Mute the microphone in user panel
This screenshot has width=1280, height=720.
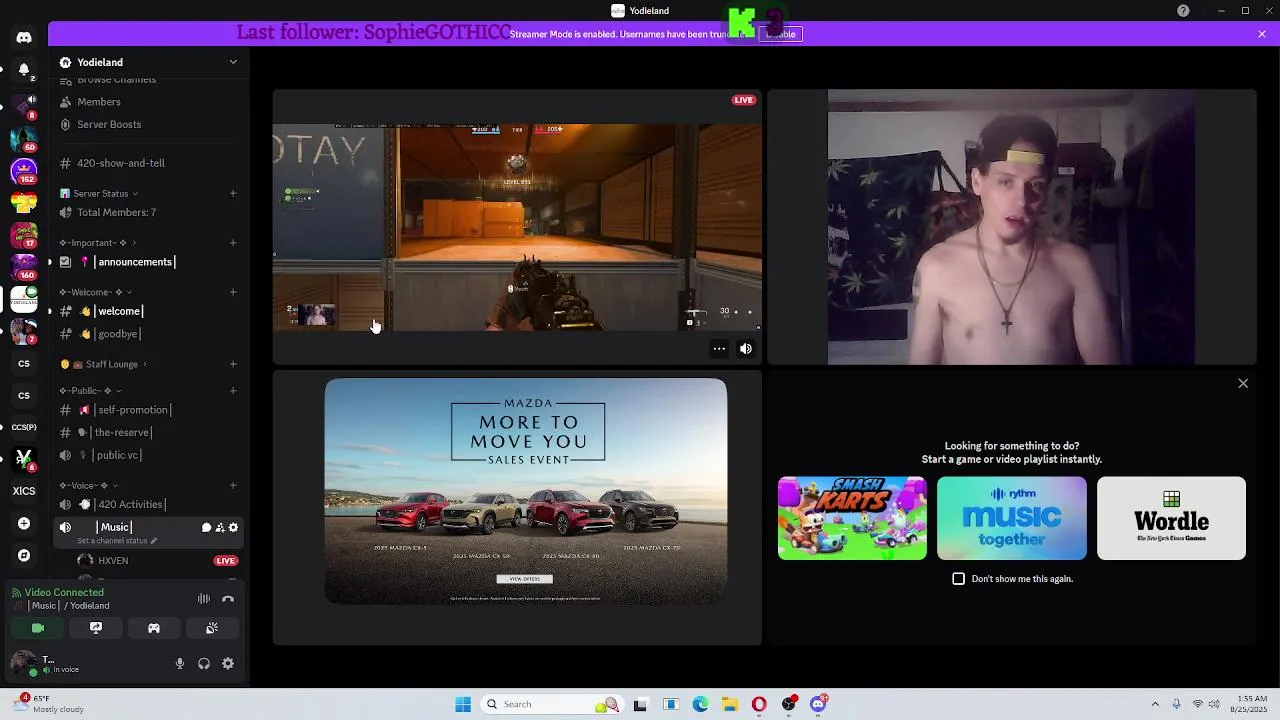(180, 663)
